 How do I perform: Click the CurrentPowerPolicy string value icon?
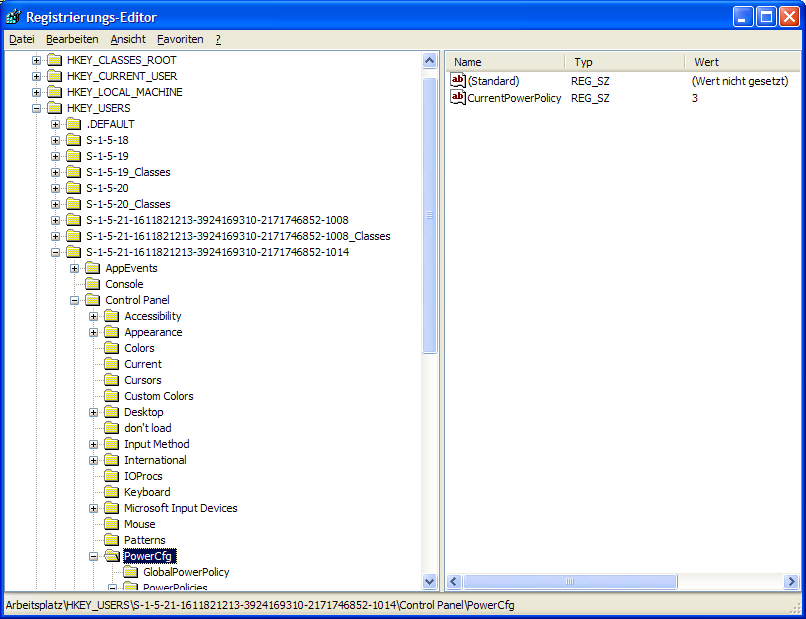(457, 97)
